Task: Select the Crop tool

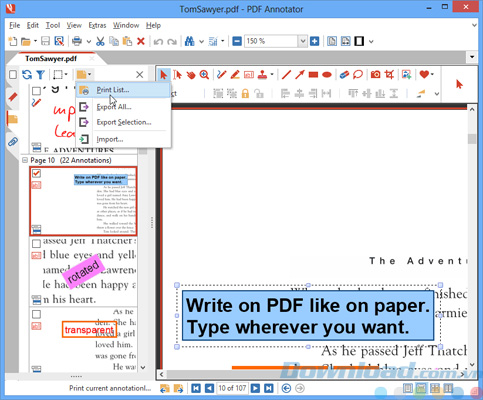Action: pos(389,74)
